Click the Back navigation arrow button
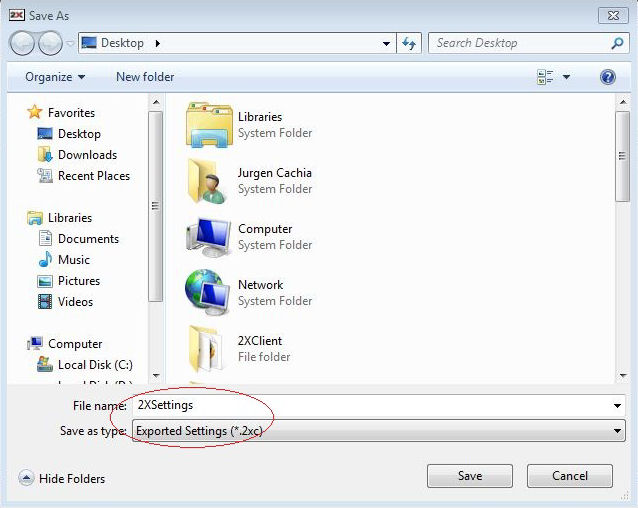This screenshot has width=638, height=508. tap(22, 43)
